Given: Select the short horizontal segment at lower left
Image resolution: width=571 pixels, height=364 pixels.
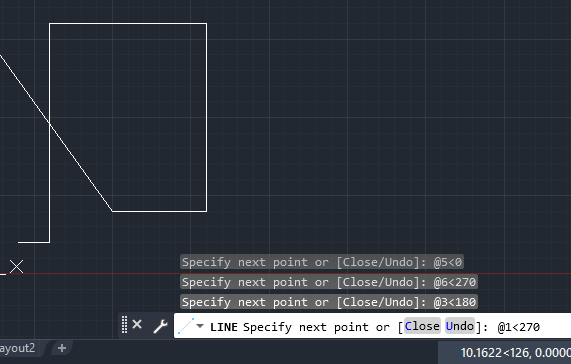Looking at the screenshot, I should pos(34,242).
